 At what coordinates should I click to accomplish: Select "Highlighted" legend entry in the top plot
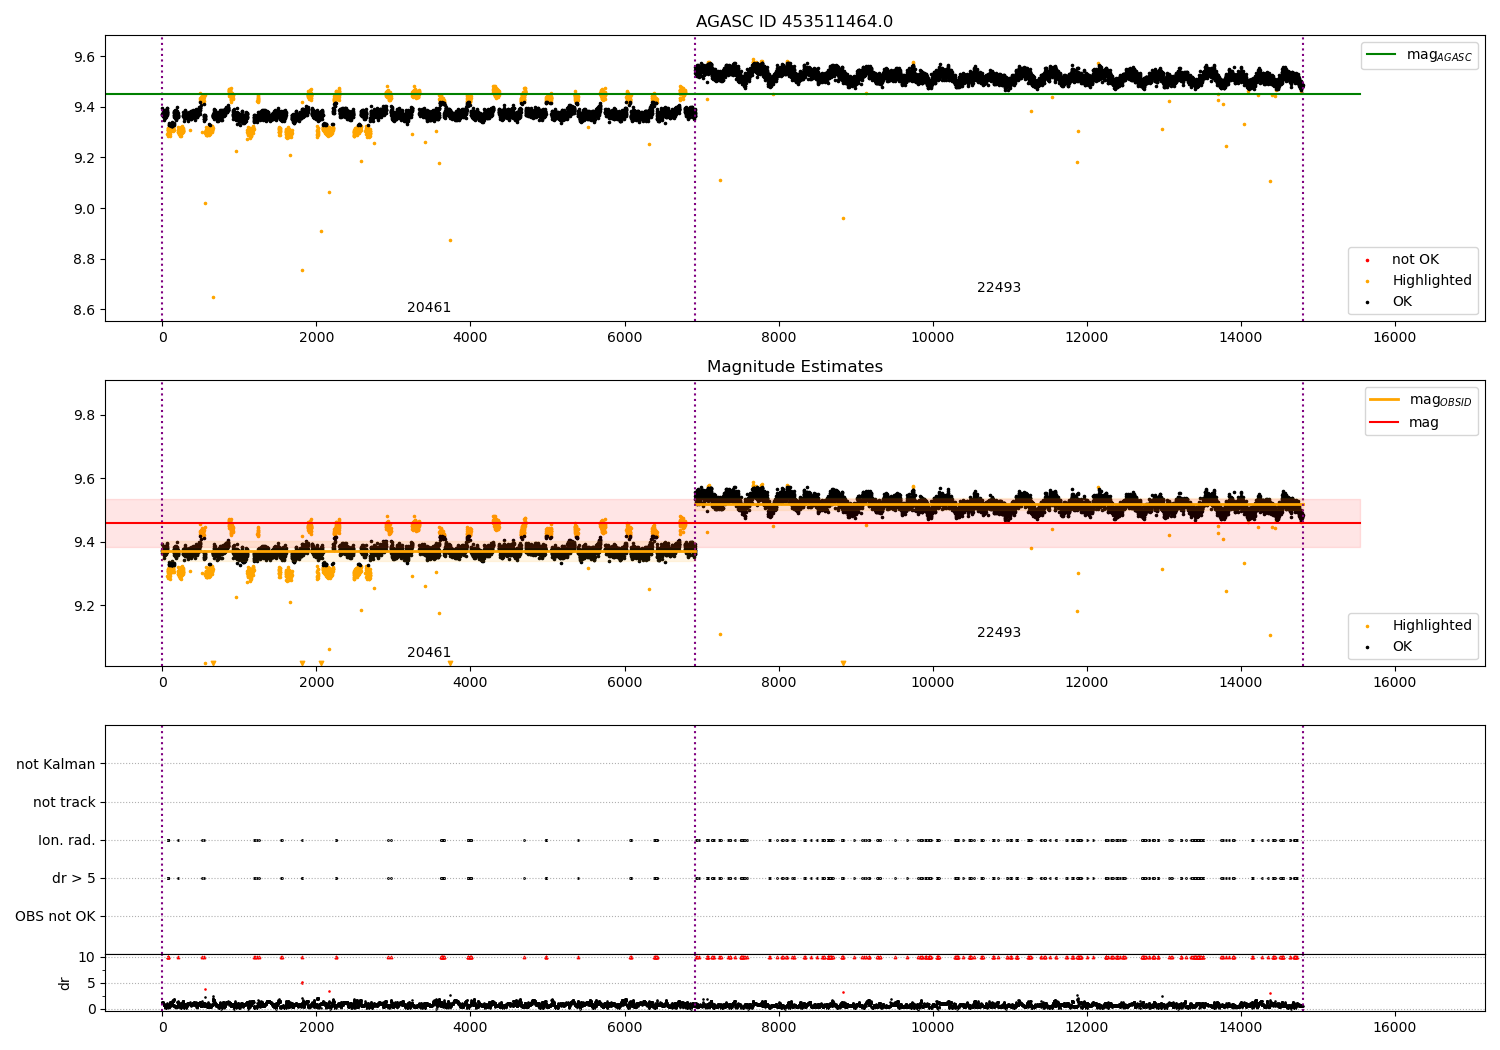pyautogui.click(x=1432, y=281)
